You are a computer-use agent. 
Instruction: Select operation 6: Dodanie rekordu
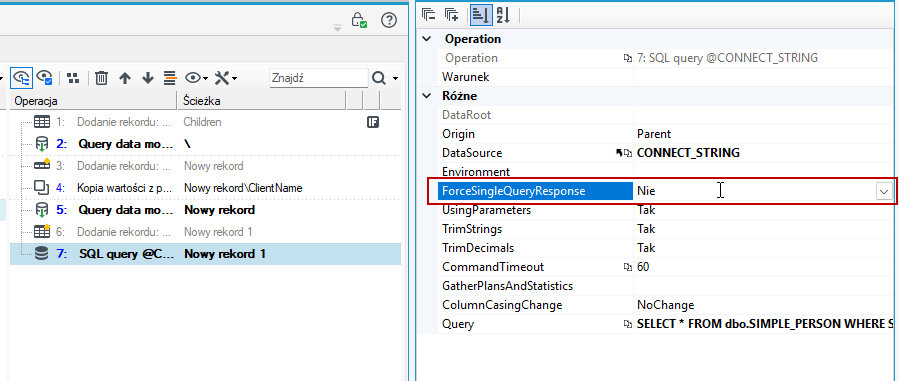point(205,231)
